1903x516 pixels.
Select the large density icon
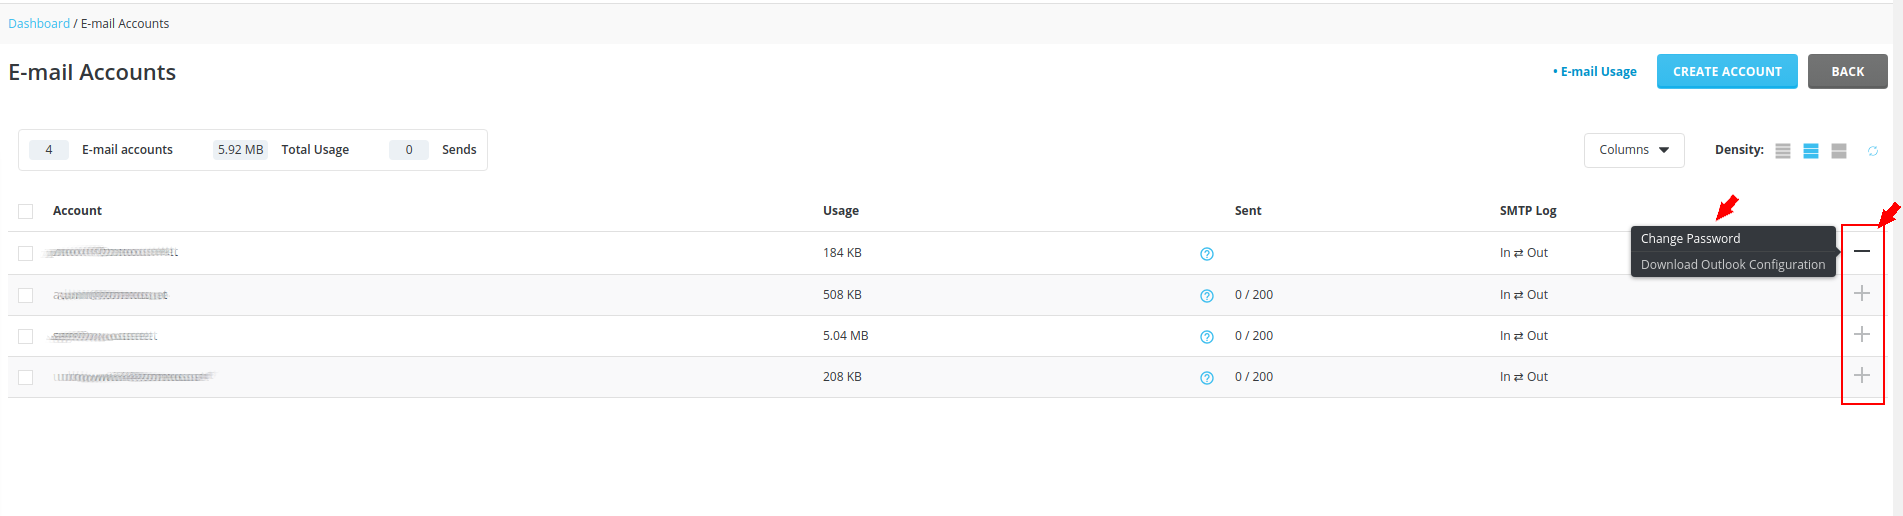click(x=1838, y=151)
